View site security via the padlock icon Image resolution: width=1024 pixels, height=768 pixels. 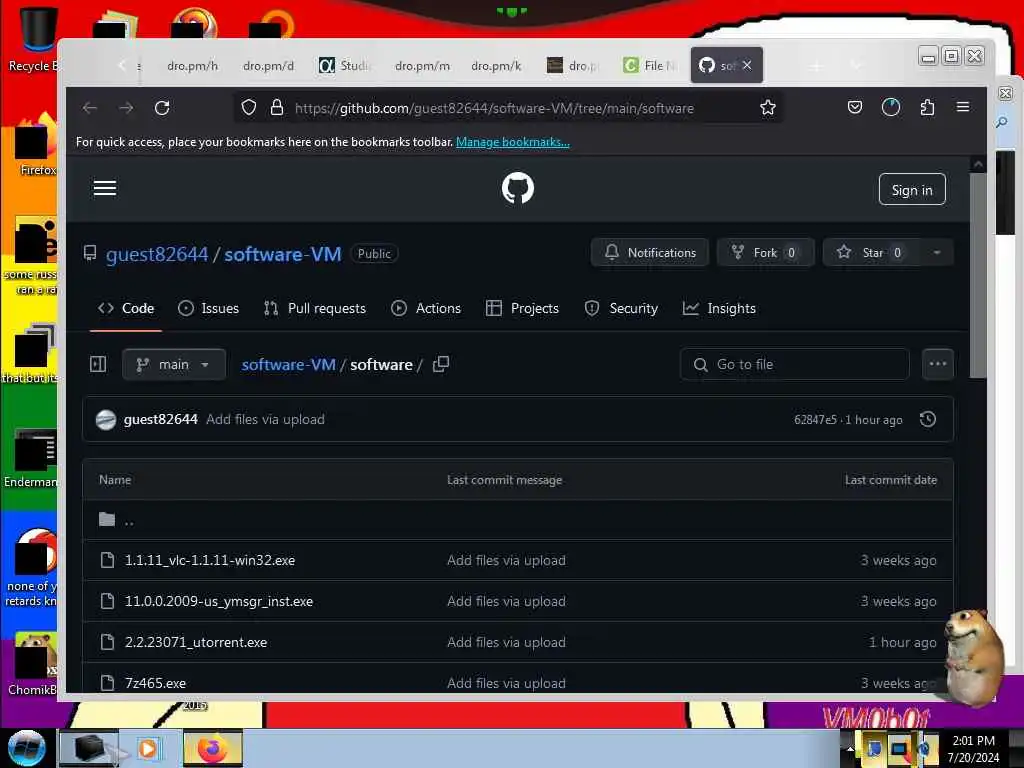(x=277, y=108)
